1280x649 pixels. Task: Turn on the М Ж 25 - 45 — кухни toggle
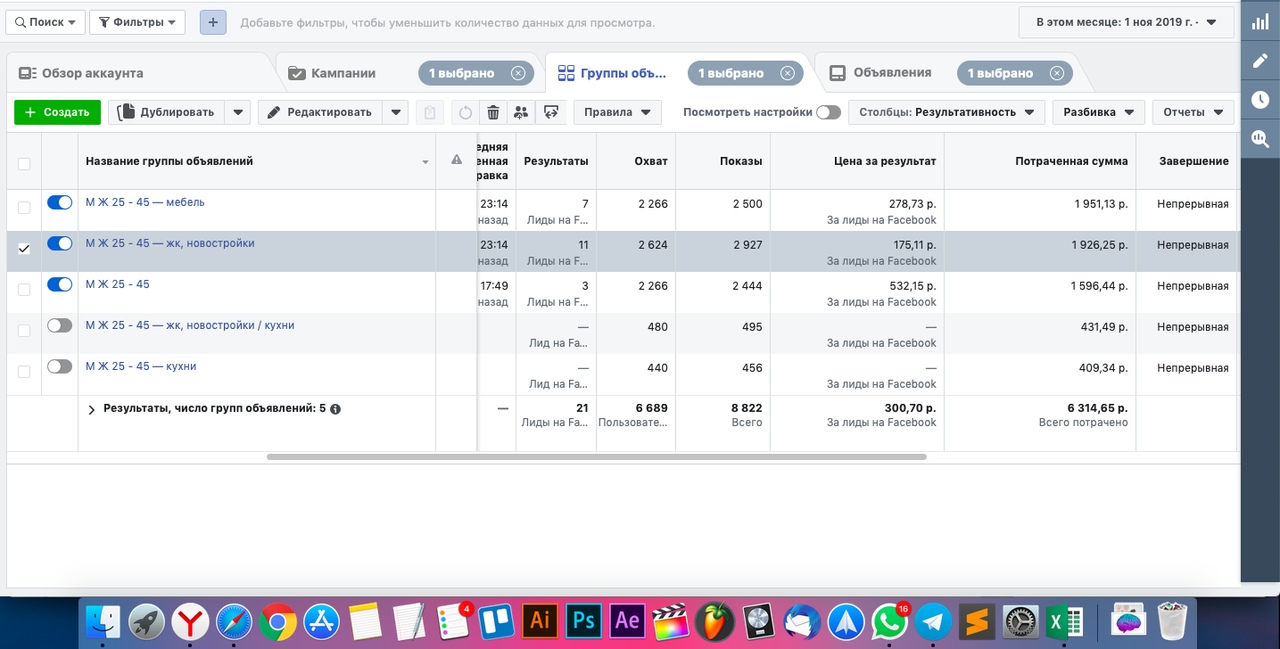60,366
